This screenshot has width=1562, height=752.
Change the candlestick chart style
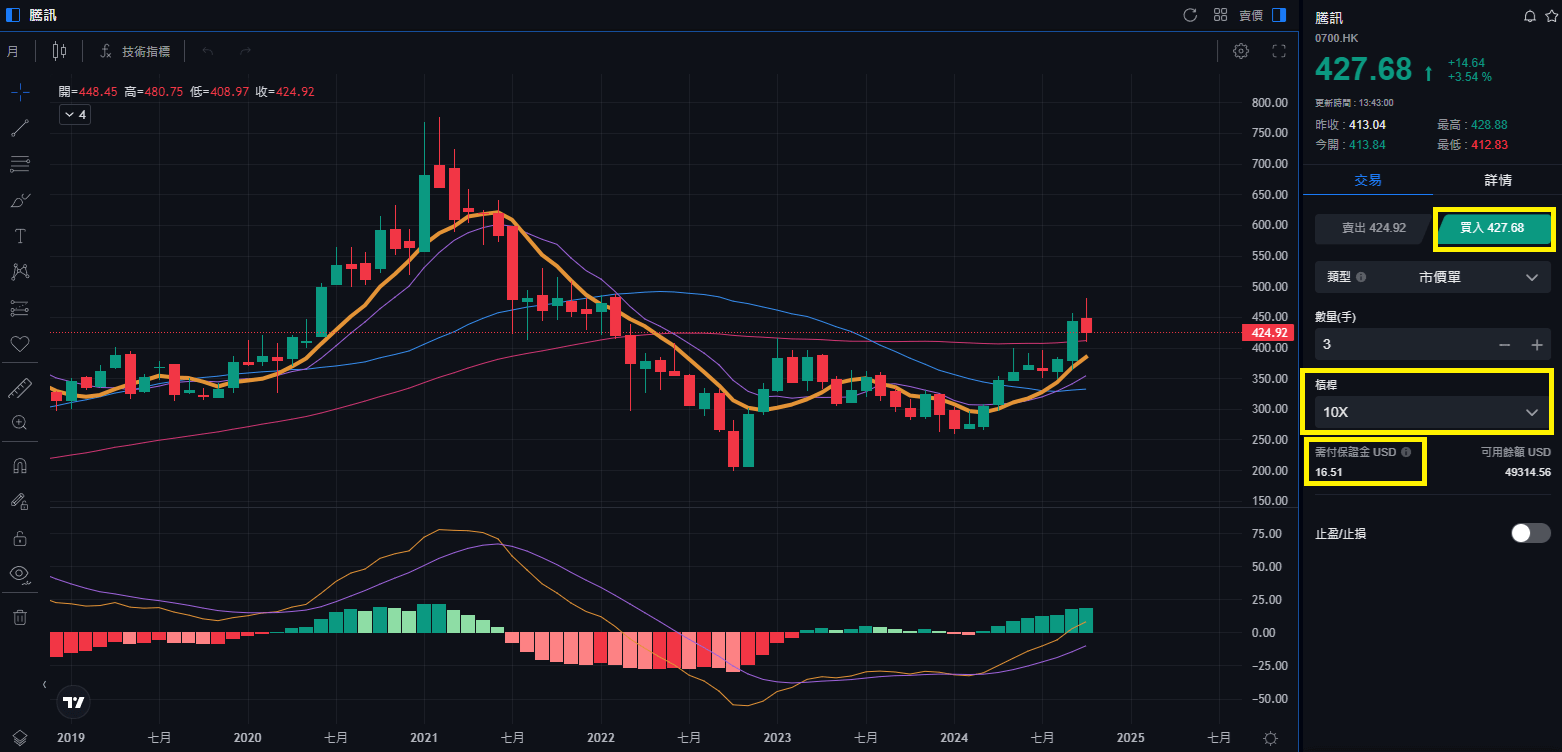(59, 51)
